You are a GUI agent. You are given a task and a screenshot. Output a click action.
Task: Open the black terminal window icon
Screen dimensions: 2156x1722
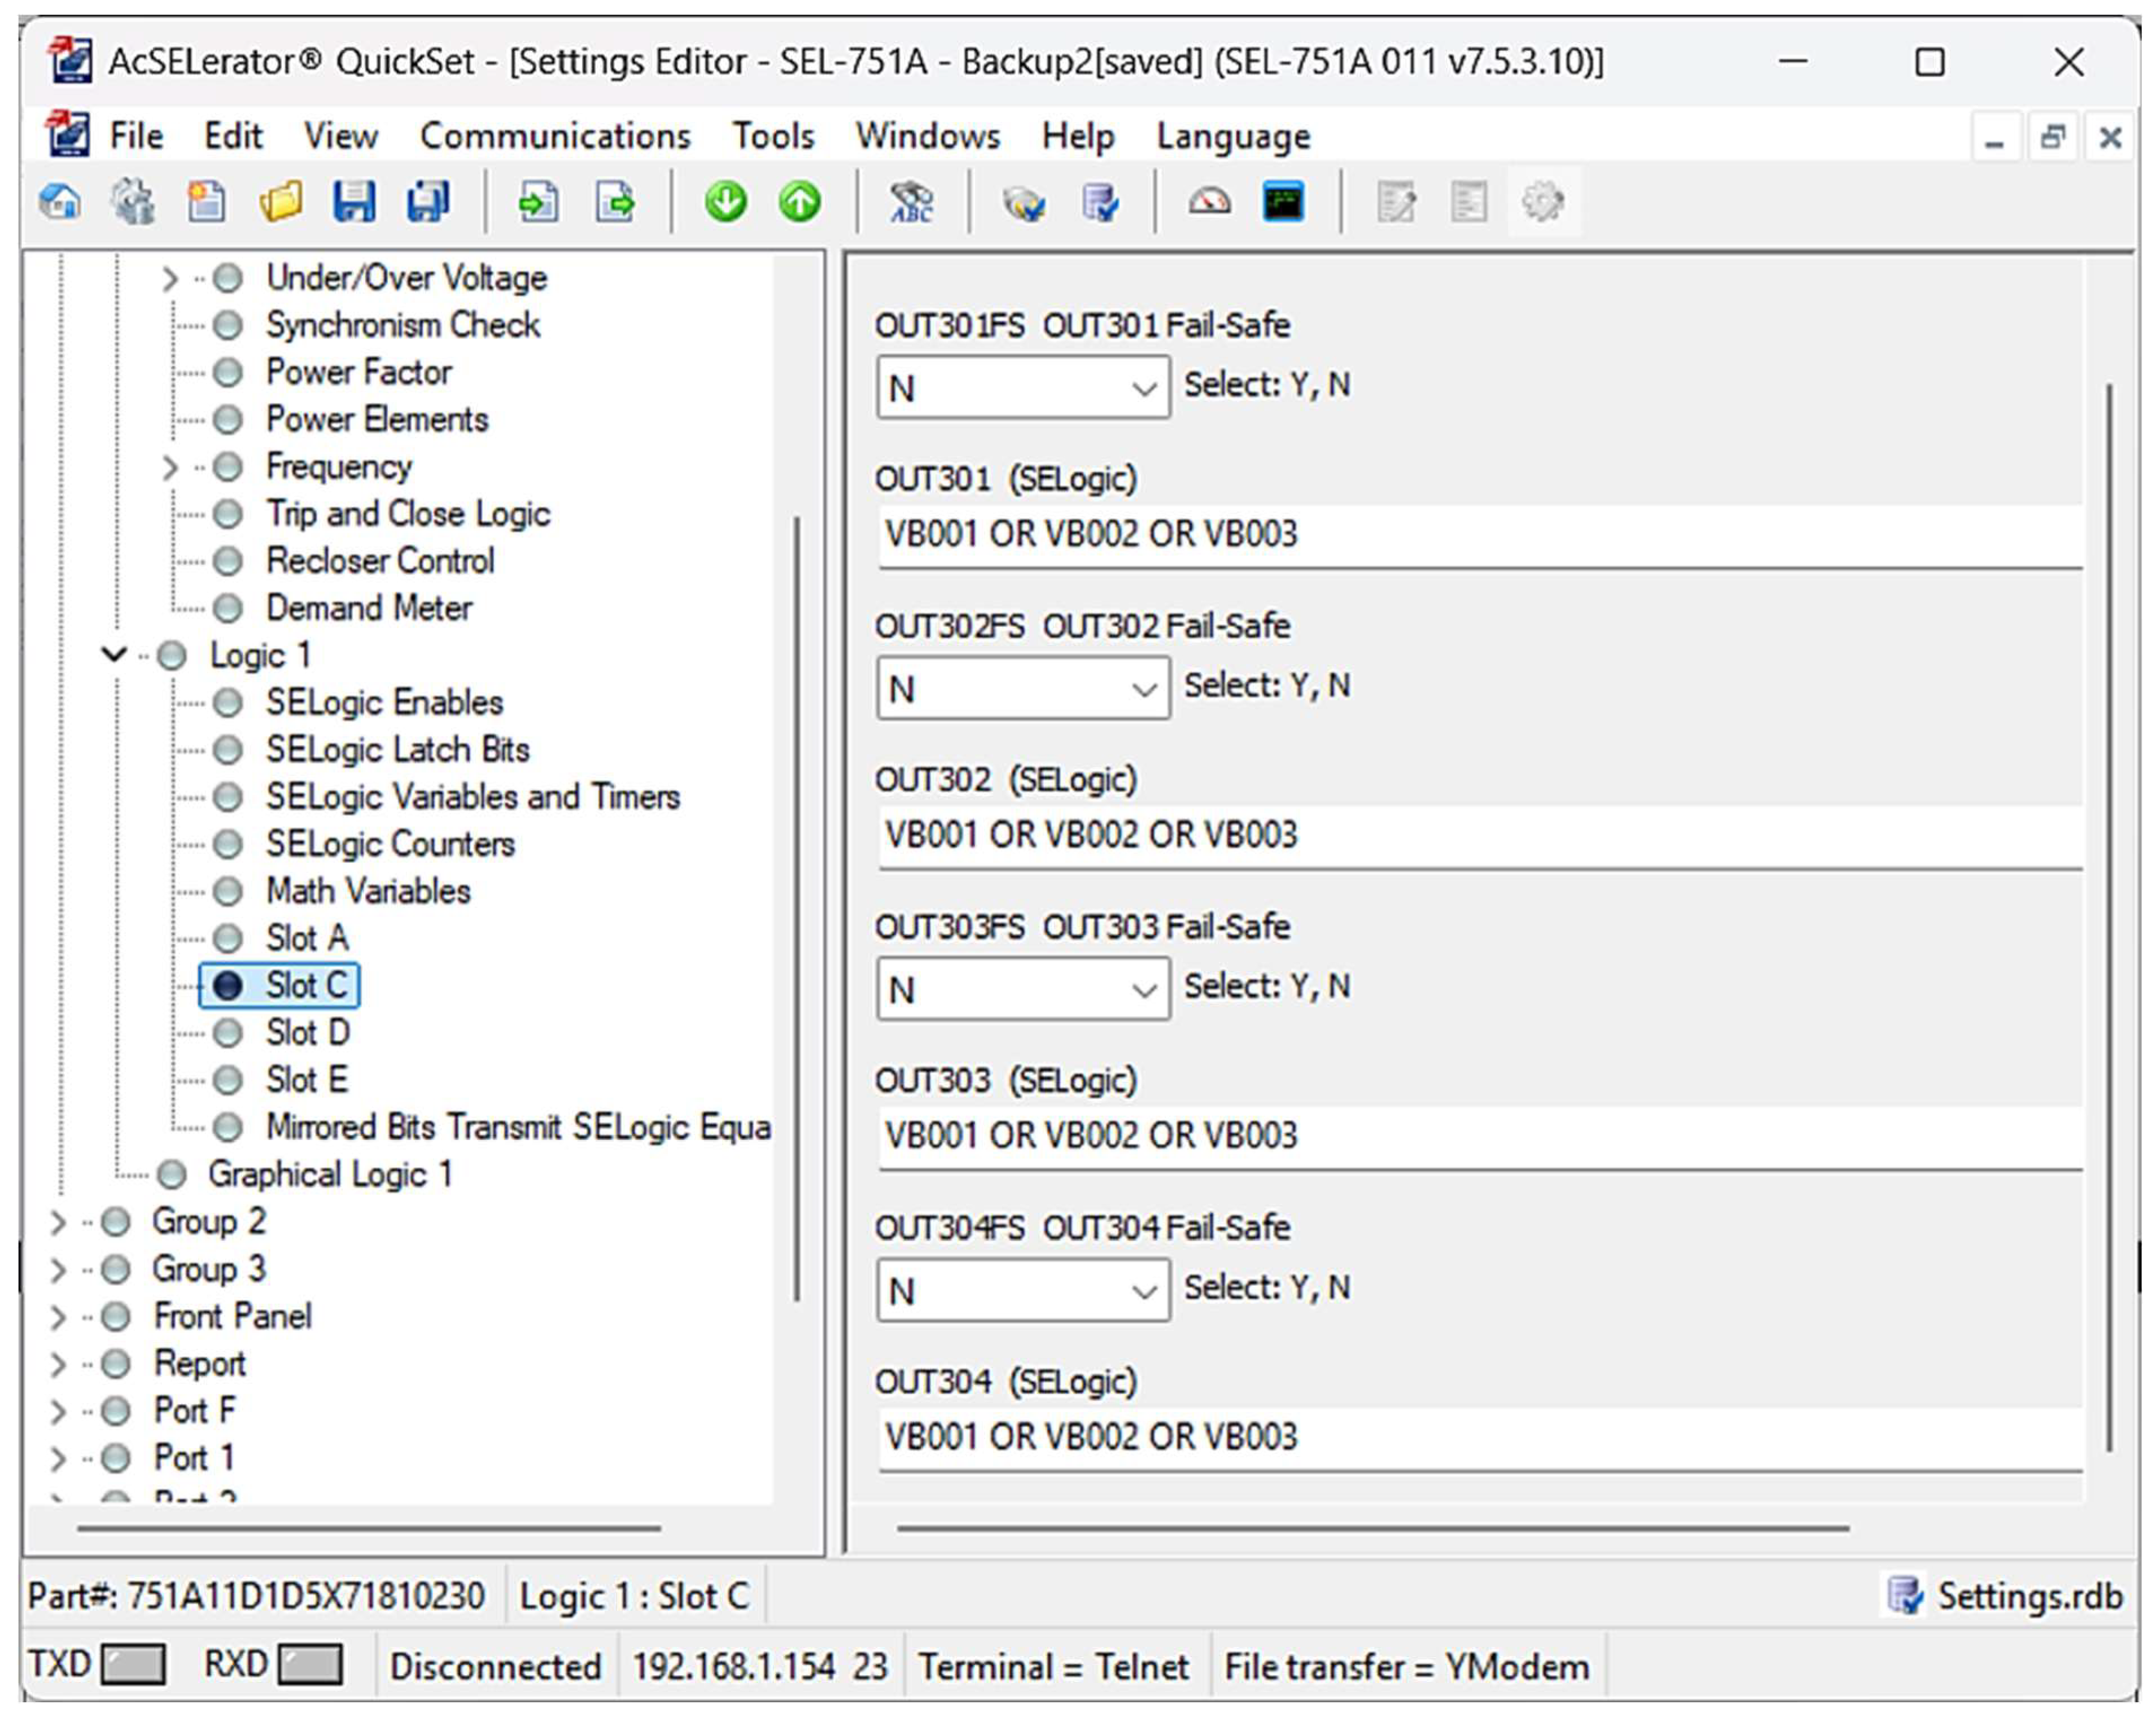(x=1283, y=202)
